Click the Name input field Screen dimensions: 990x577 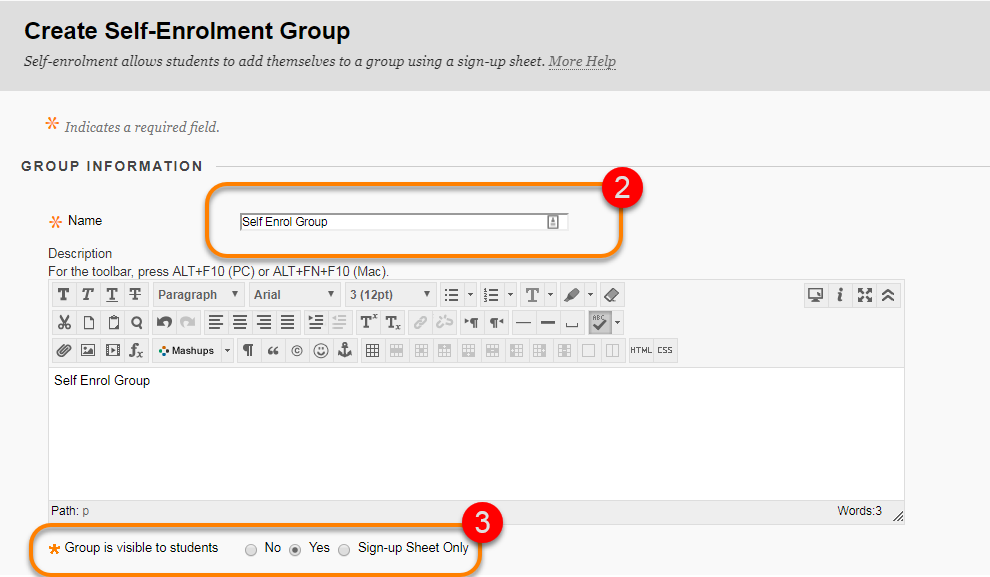404,222
